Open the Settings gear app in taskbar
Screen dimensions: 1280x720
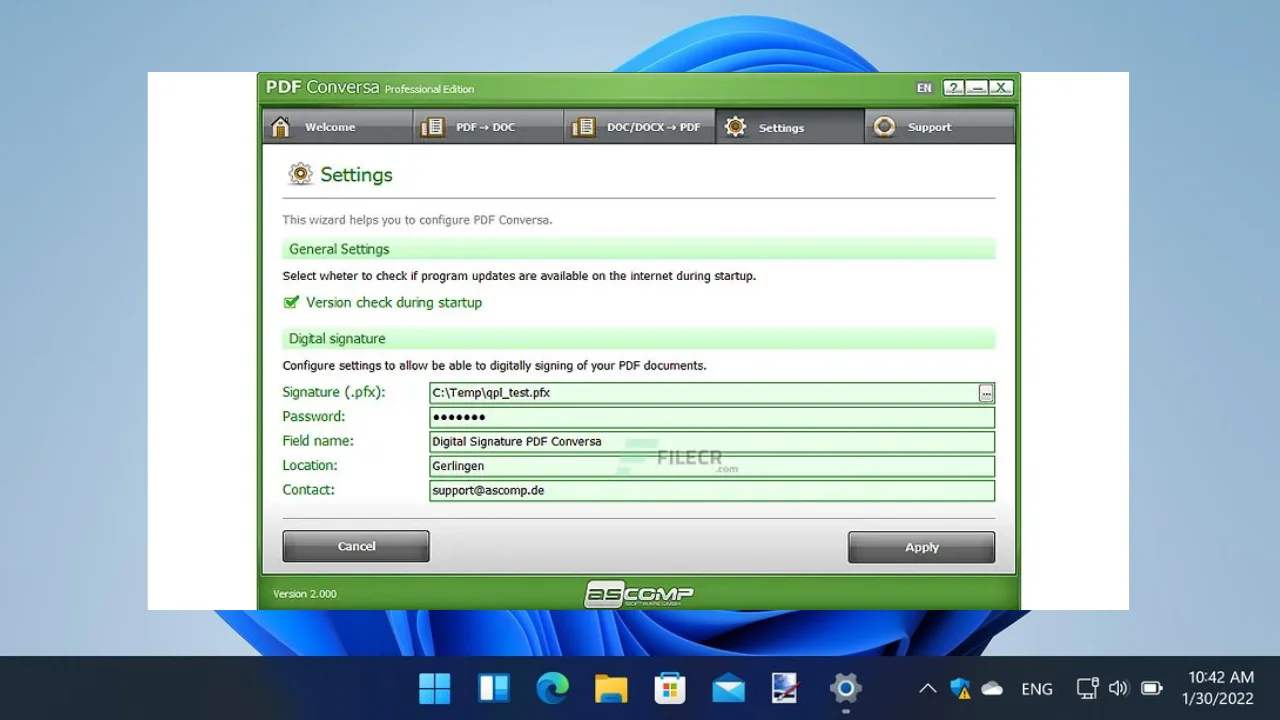click(x=846, y=688)
